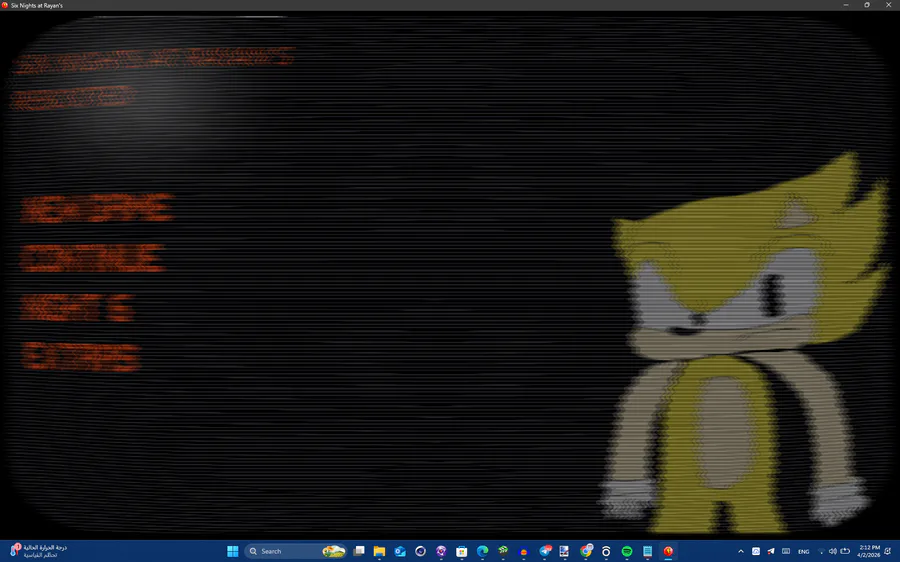This screenshot has width=900, height=562.
Task: Show hidden system tray icons
Action: [x=740, y=551]
